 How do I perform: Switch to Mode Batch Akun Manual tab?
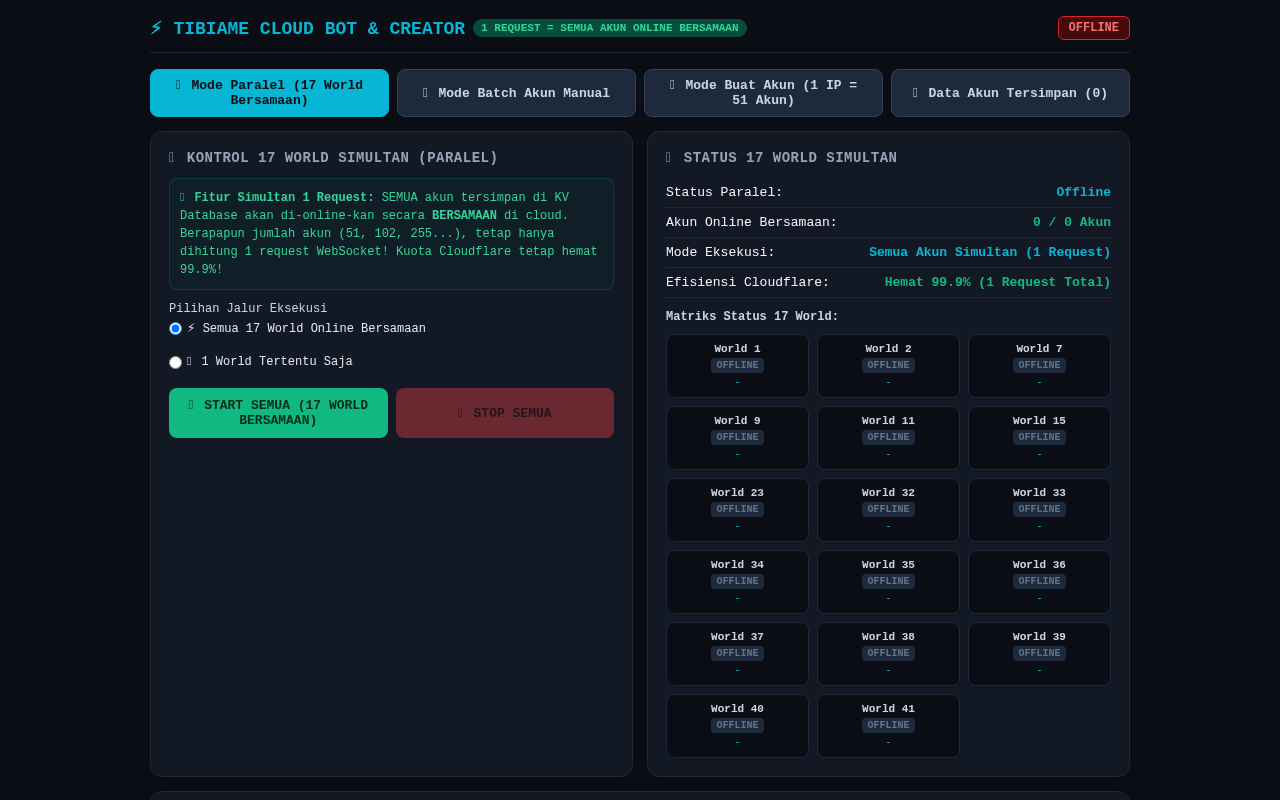point(516,93)
